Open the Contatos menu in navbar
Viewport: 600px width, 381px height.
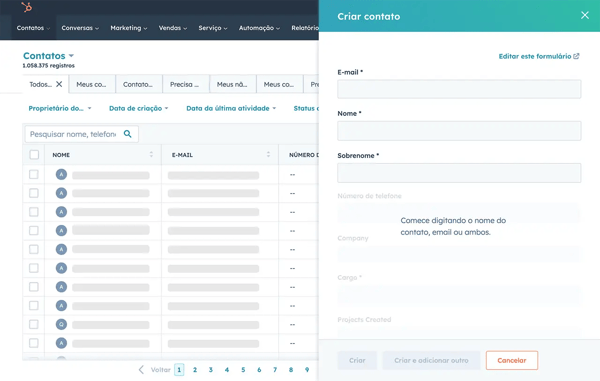pos(33,28)
